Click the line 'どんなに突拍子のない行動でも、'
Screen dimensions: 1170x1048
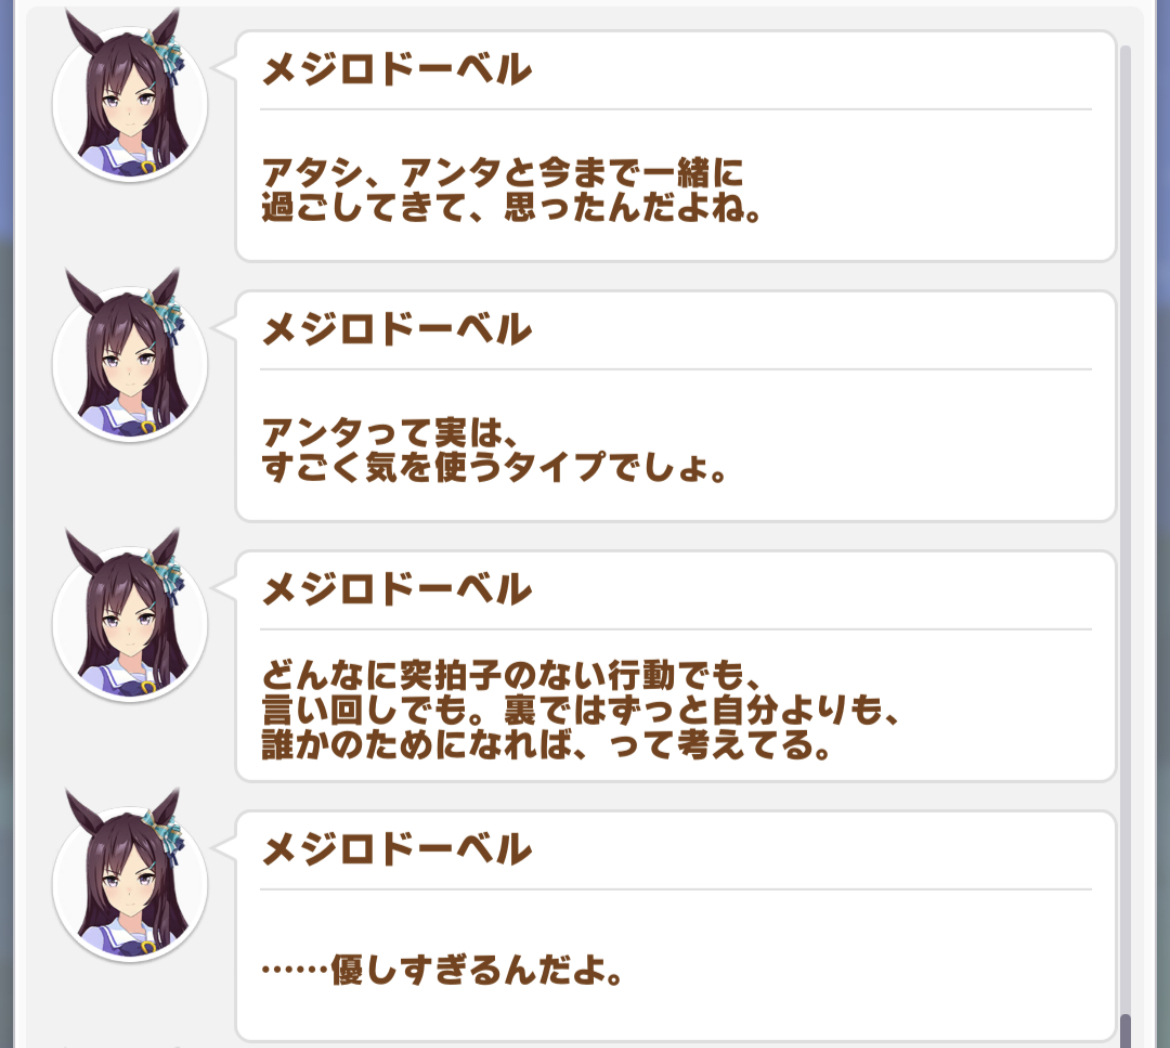click(511, 676)
